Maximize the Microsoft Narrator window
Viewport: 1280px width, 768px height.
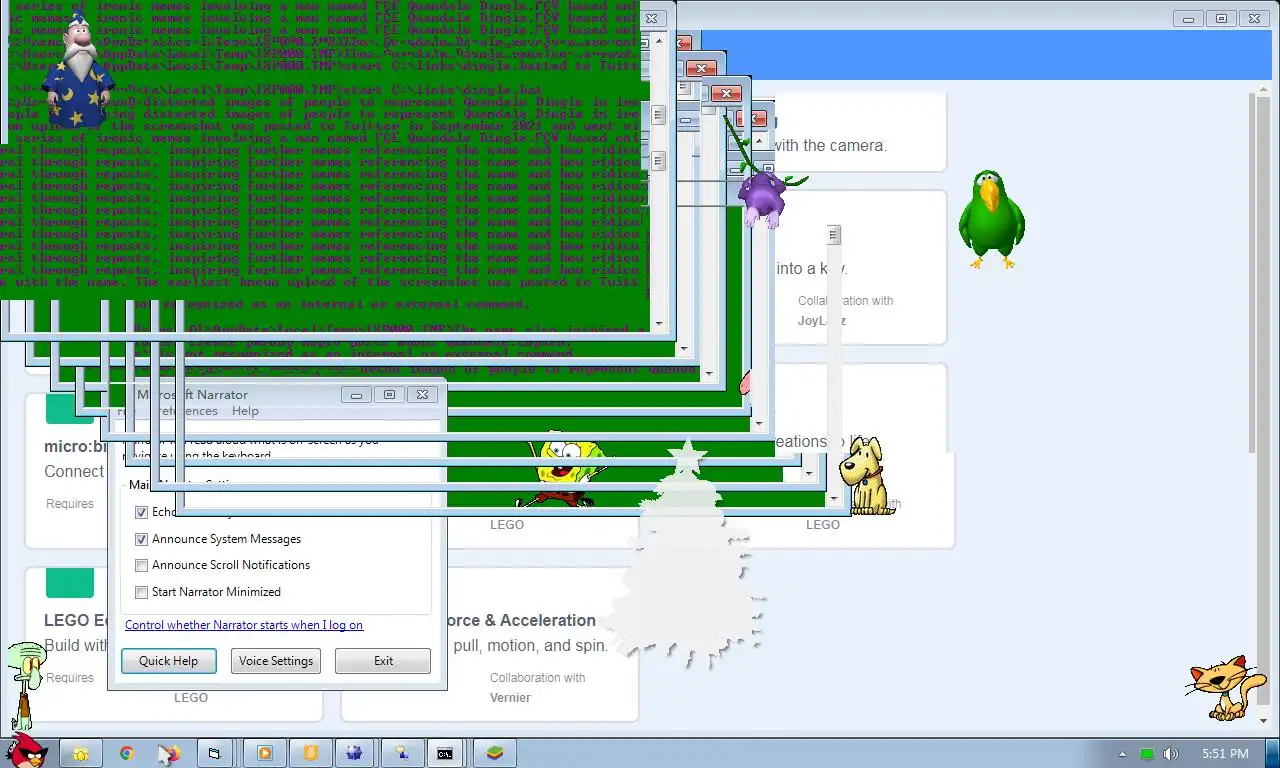coord(389,395)
